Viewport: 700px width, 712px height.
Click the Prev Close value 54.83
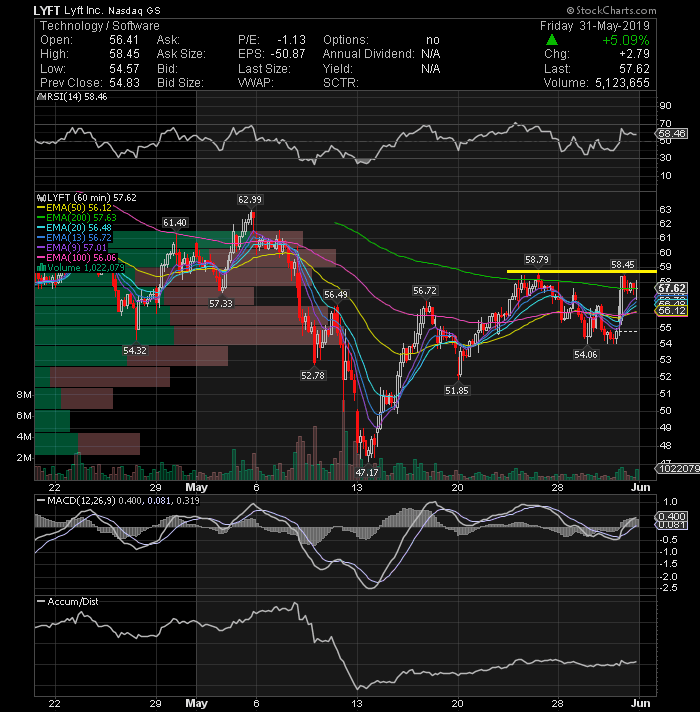point(124,83)
